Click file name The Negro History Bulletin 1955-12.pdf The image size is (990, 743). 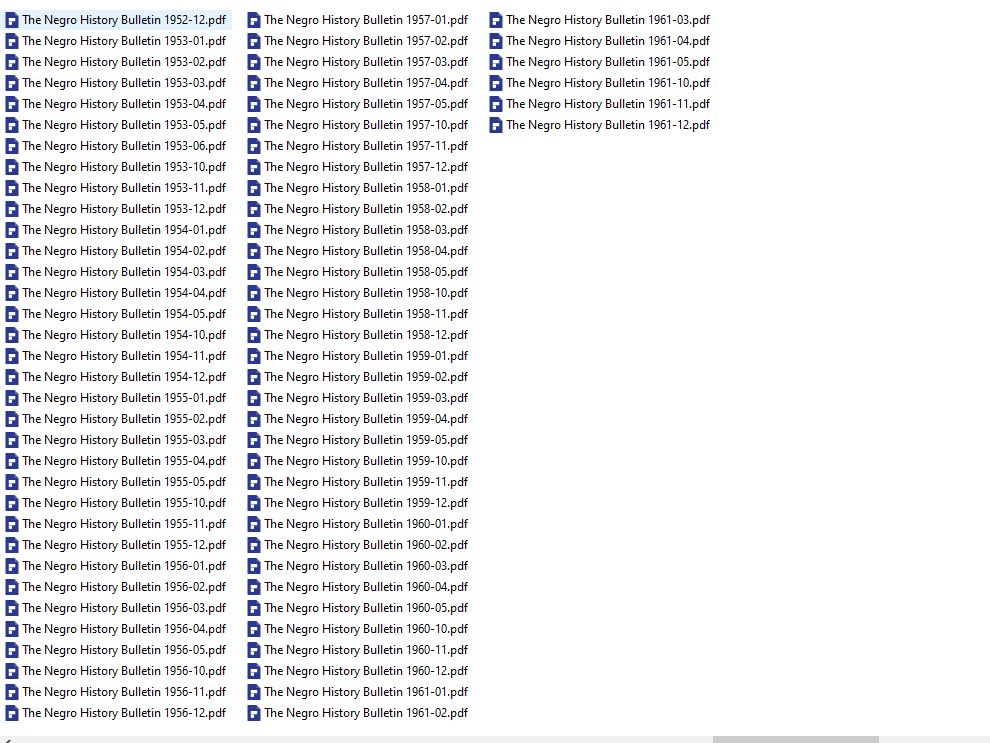tap(124, 545)
